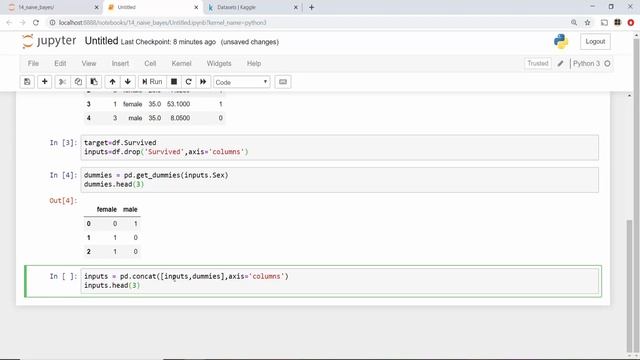Close the Datasets Kaggle tab

296,7
